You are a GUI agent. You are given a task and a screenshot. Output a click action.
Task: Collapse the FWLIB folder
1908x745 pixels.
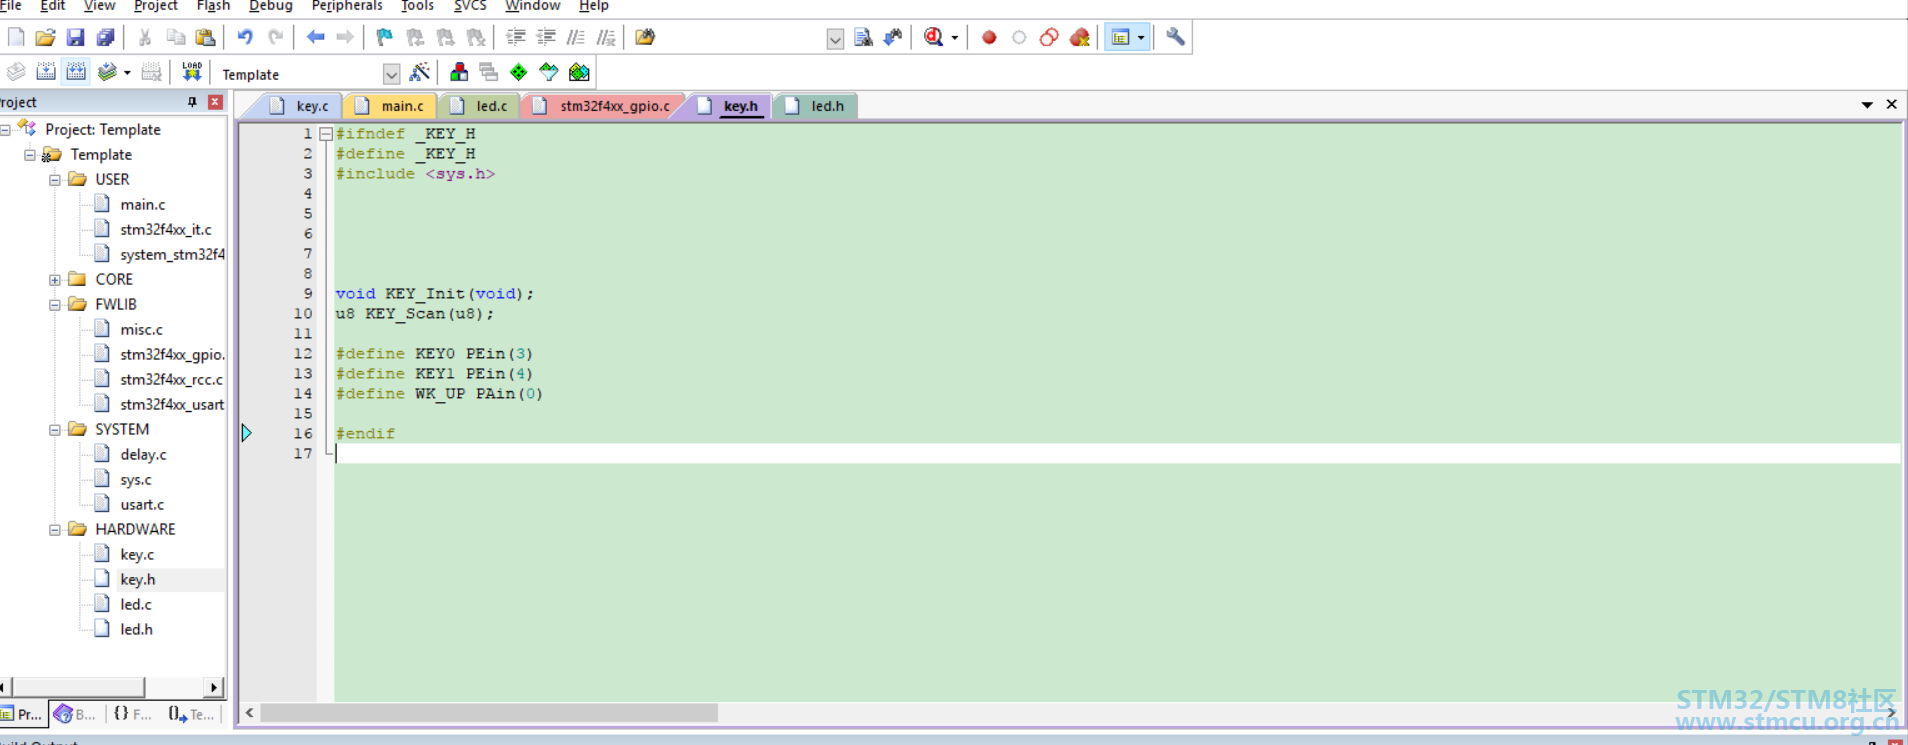pyautogui.click(x=55, y=305)
